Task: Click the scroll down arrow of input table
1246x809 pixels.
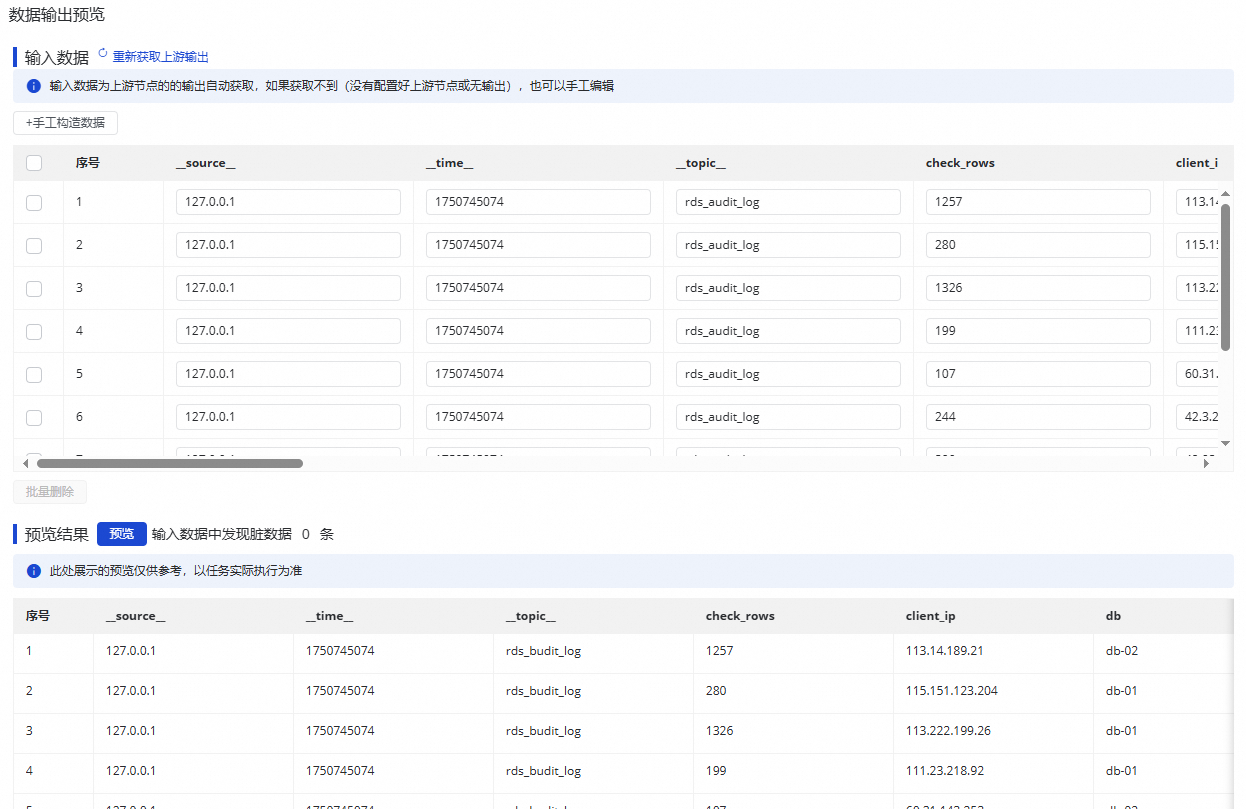Action: [1226, 442]
